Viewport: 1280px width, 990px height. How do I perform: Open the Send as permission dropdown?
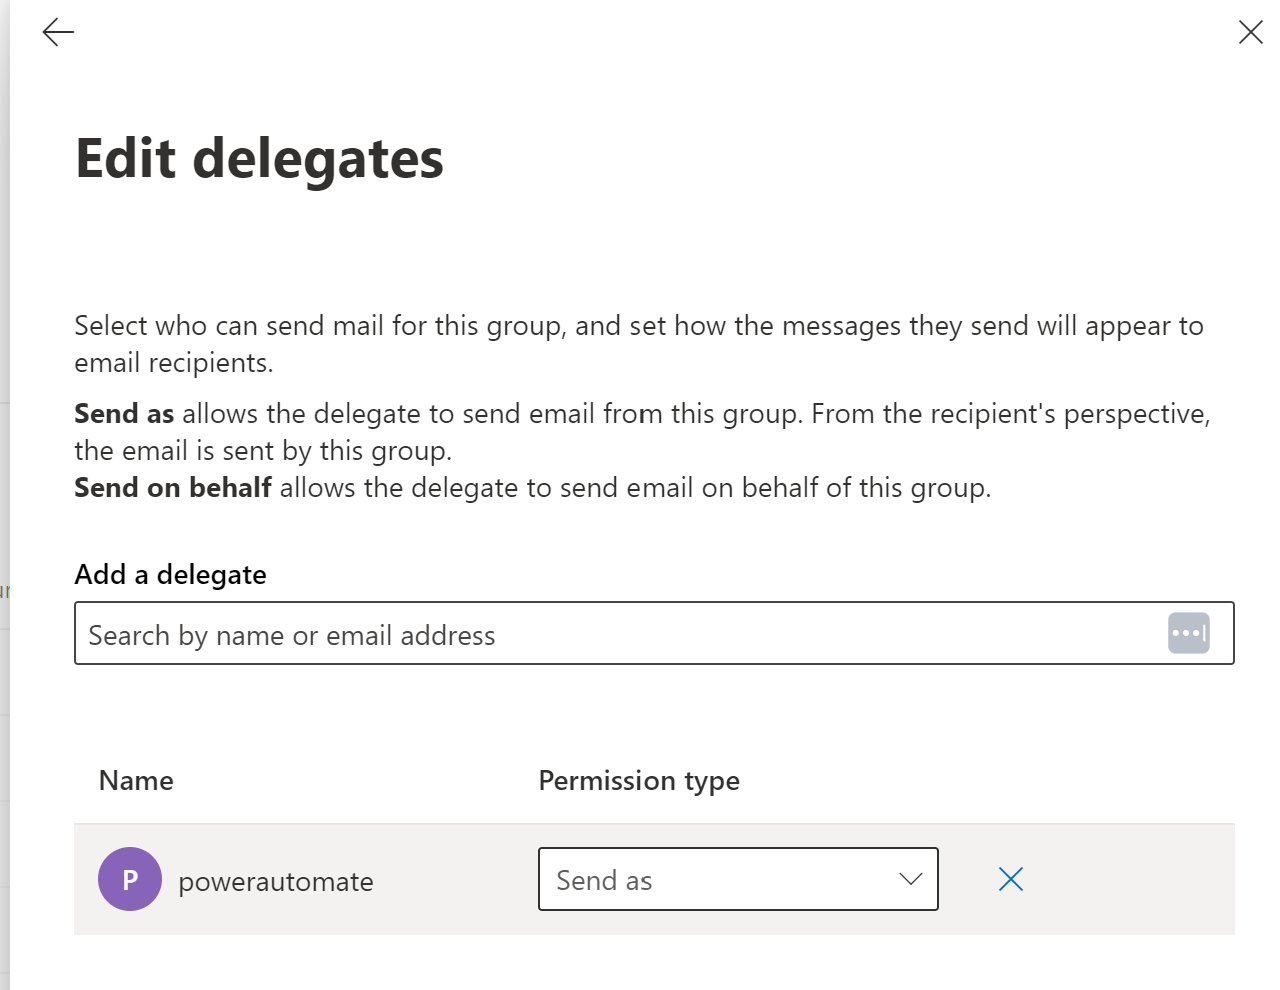(x=738, y=879)
